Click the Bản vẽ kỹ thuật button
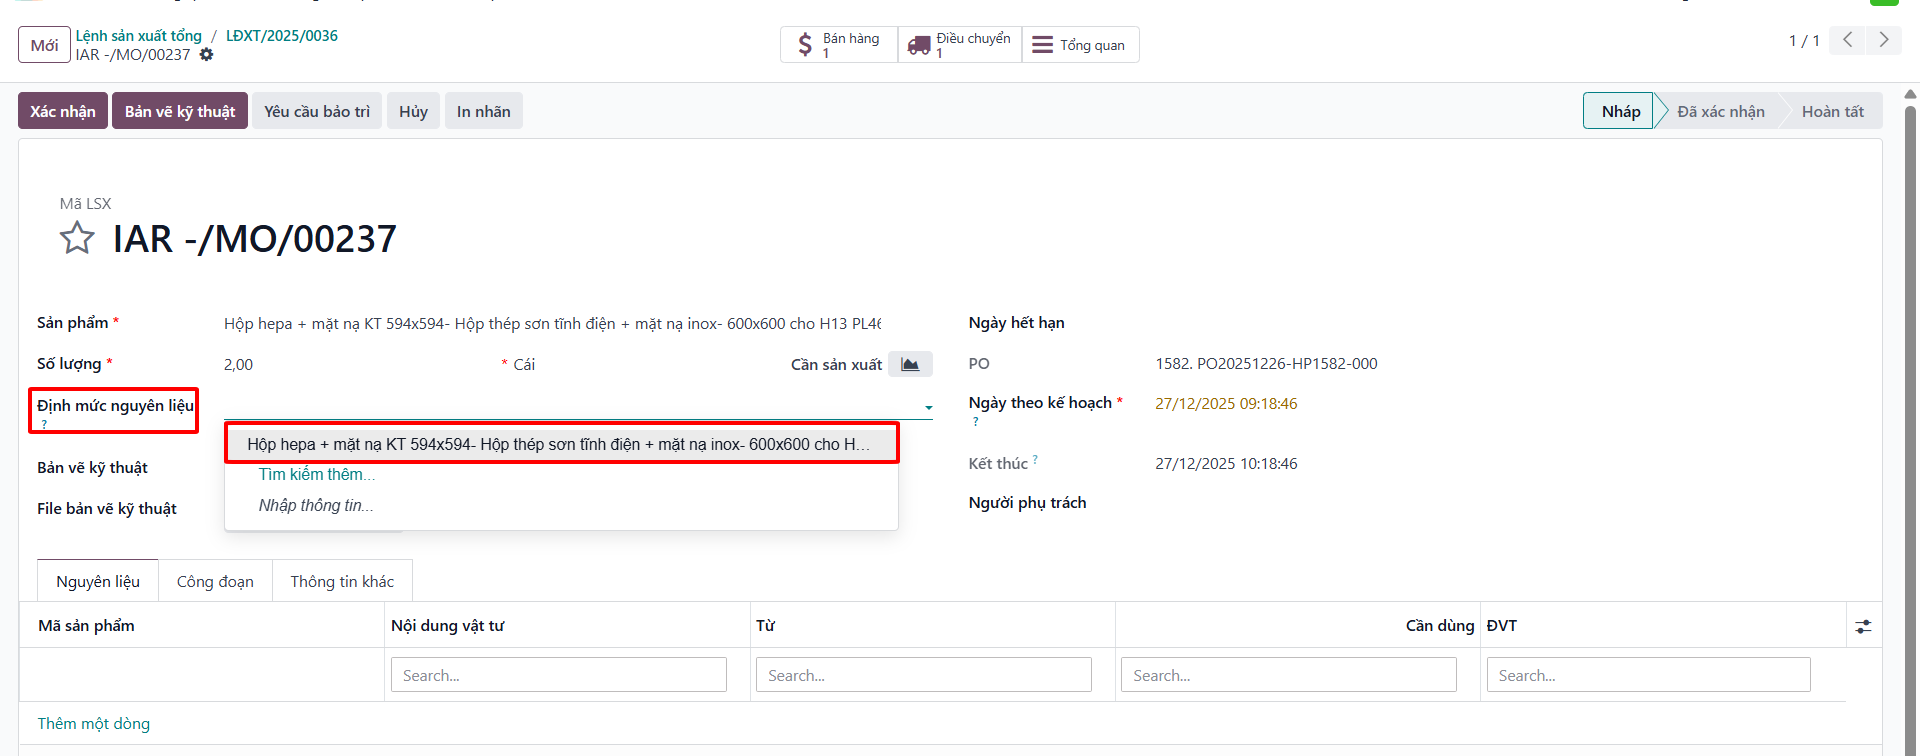The height and width of the screenshot is (756, 1920). pos(180,111)
